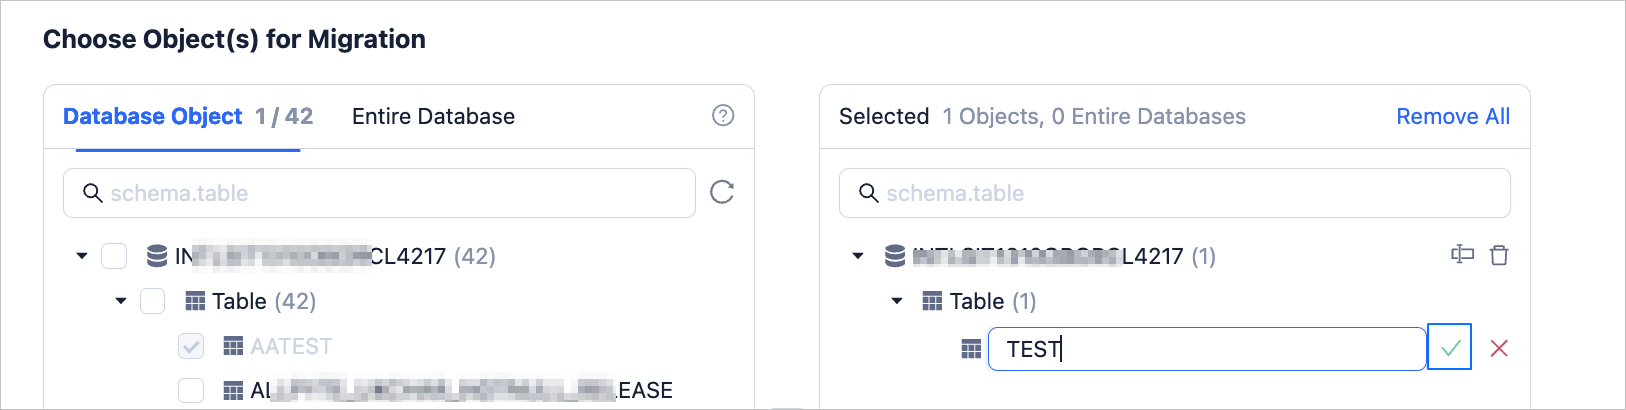Collapse the left database tree node
This screenshot has width=1626, height=410.
82,256
